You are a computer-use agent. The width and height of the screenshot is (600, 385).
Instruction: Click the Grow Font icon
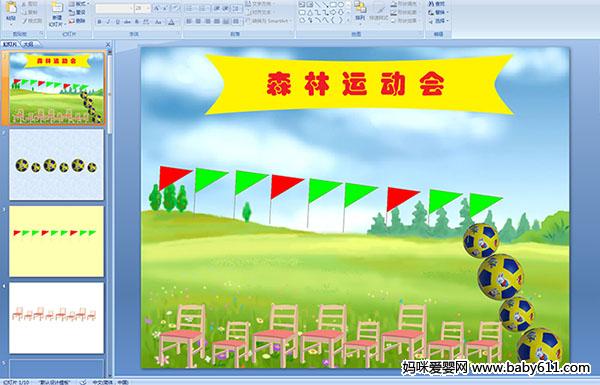click(156, 8)
